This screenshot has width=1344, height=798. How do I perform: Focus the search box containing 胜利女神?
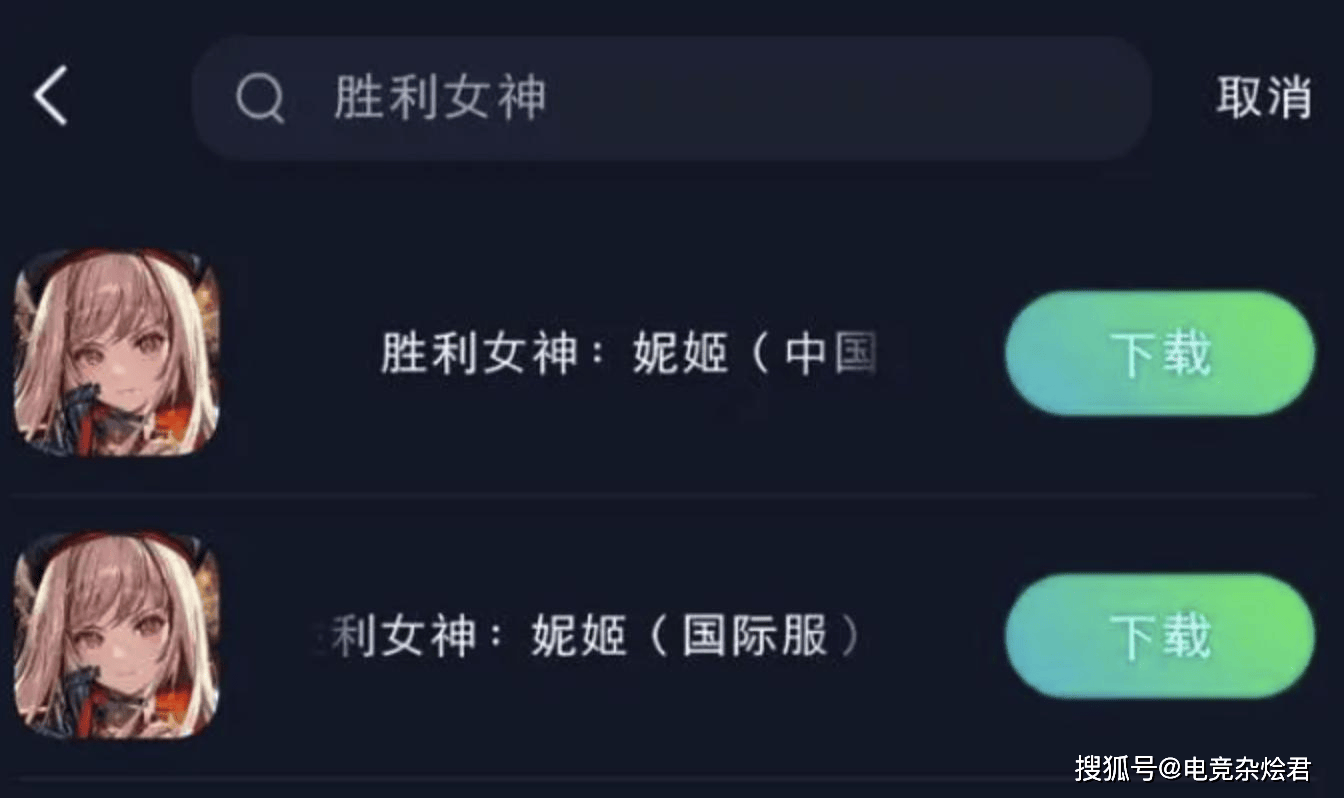671,98
